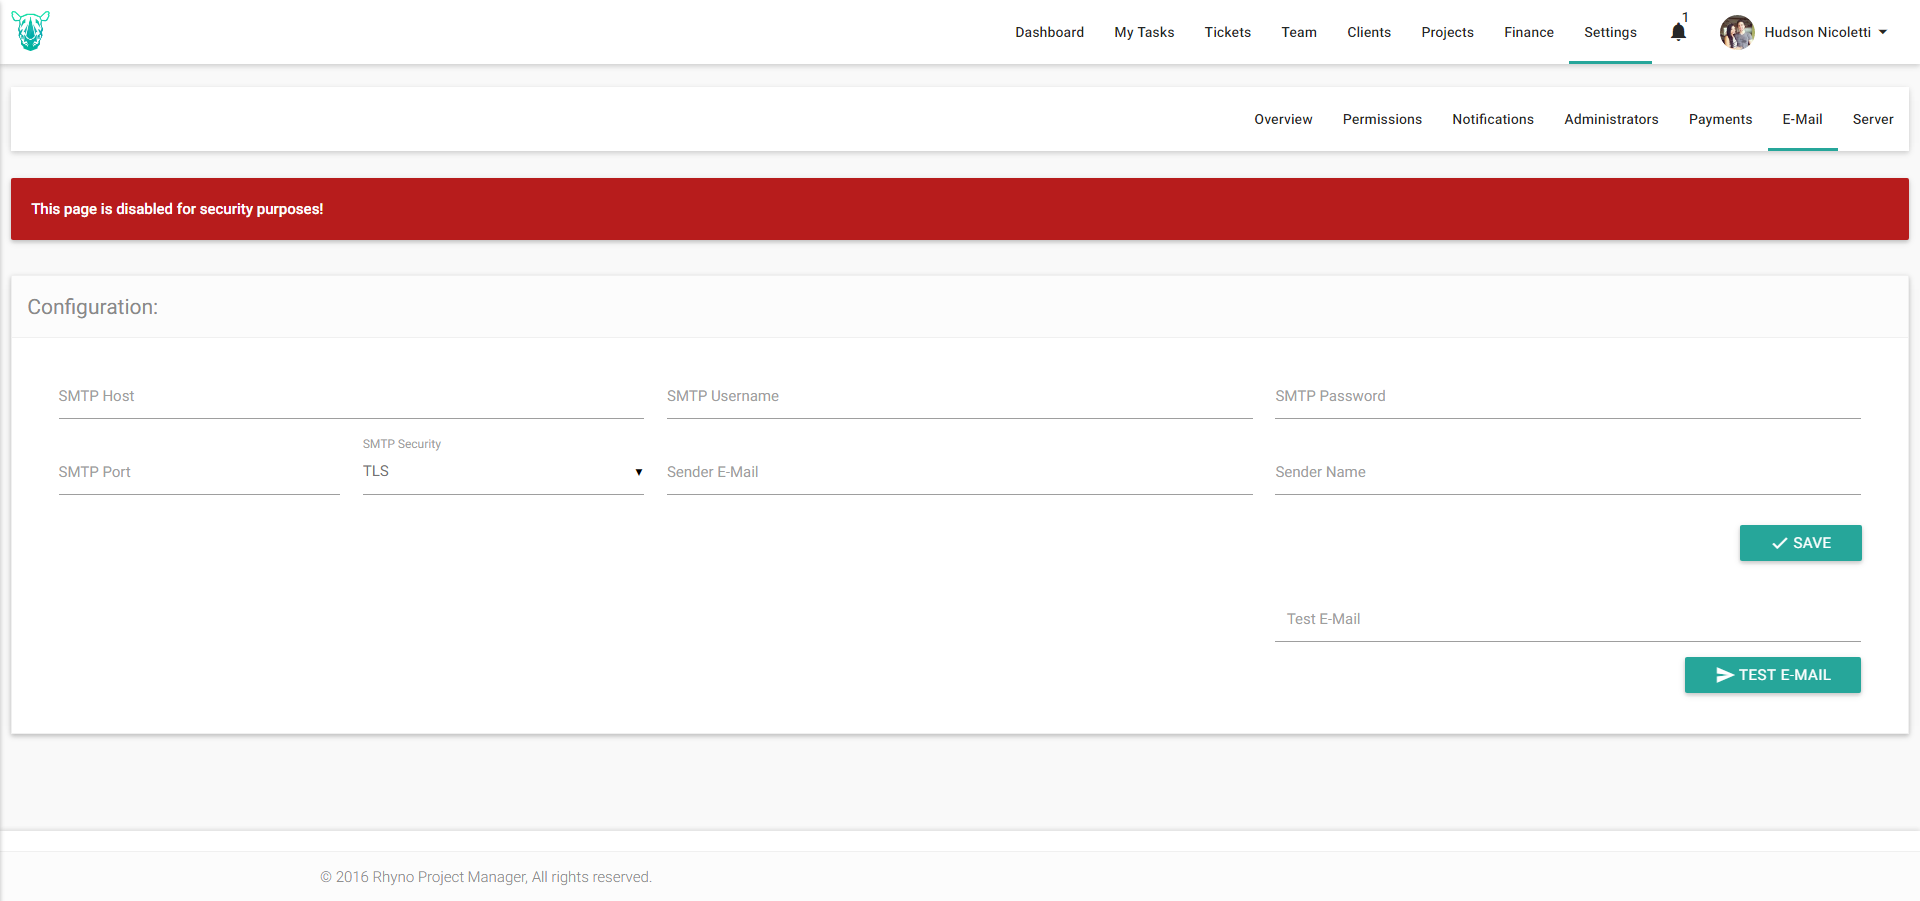Open the Clients section
Screen dimensions: 1920x901
1368,32
